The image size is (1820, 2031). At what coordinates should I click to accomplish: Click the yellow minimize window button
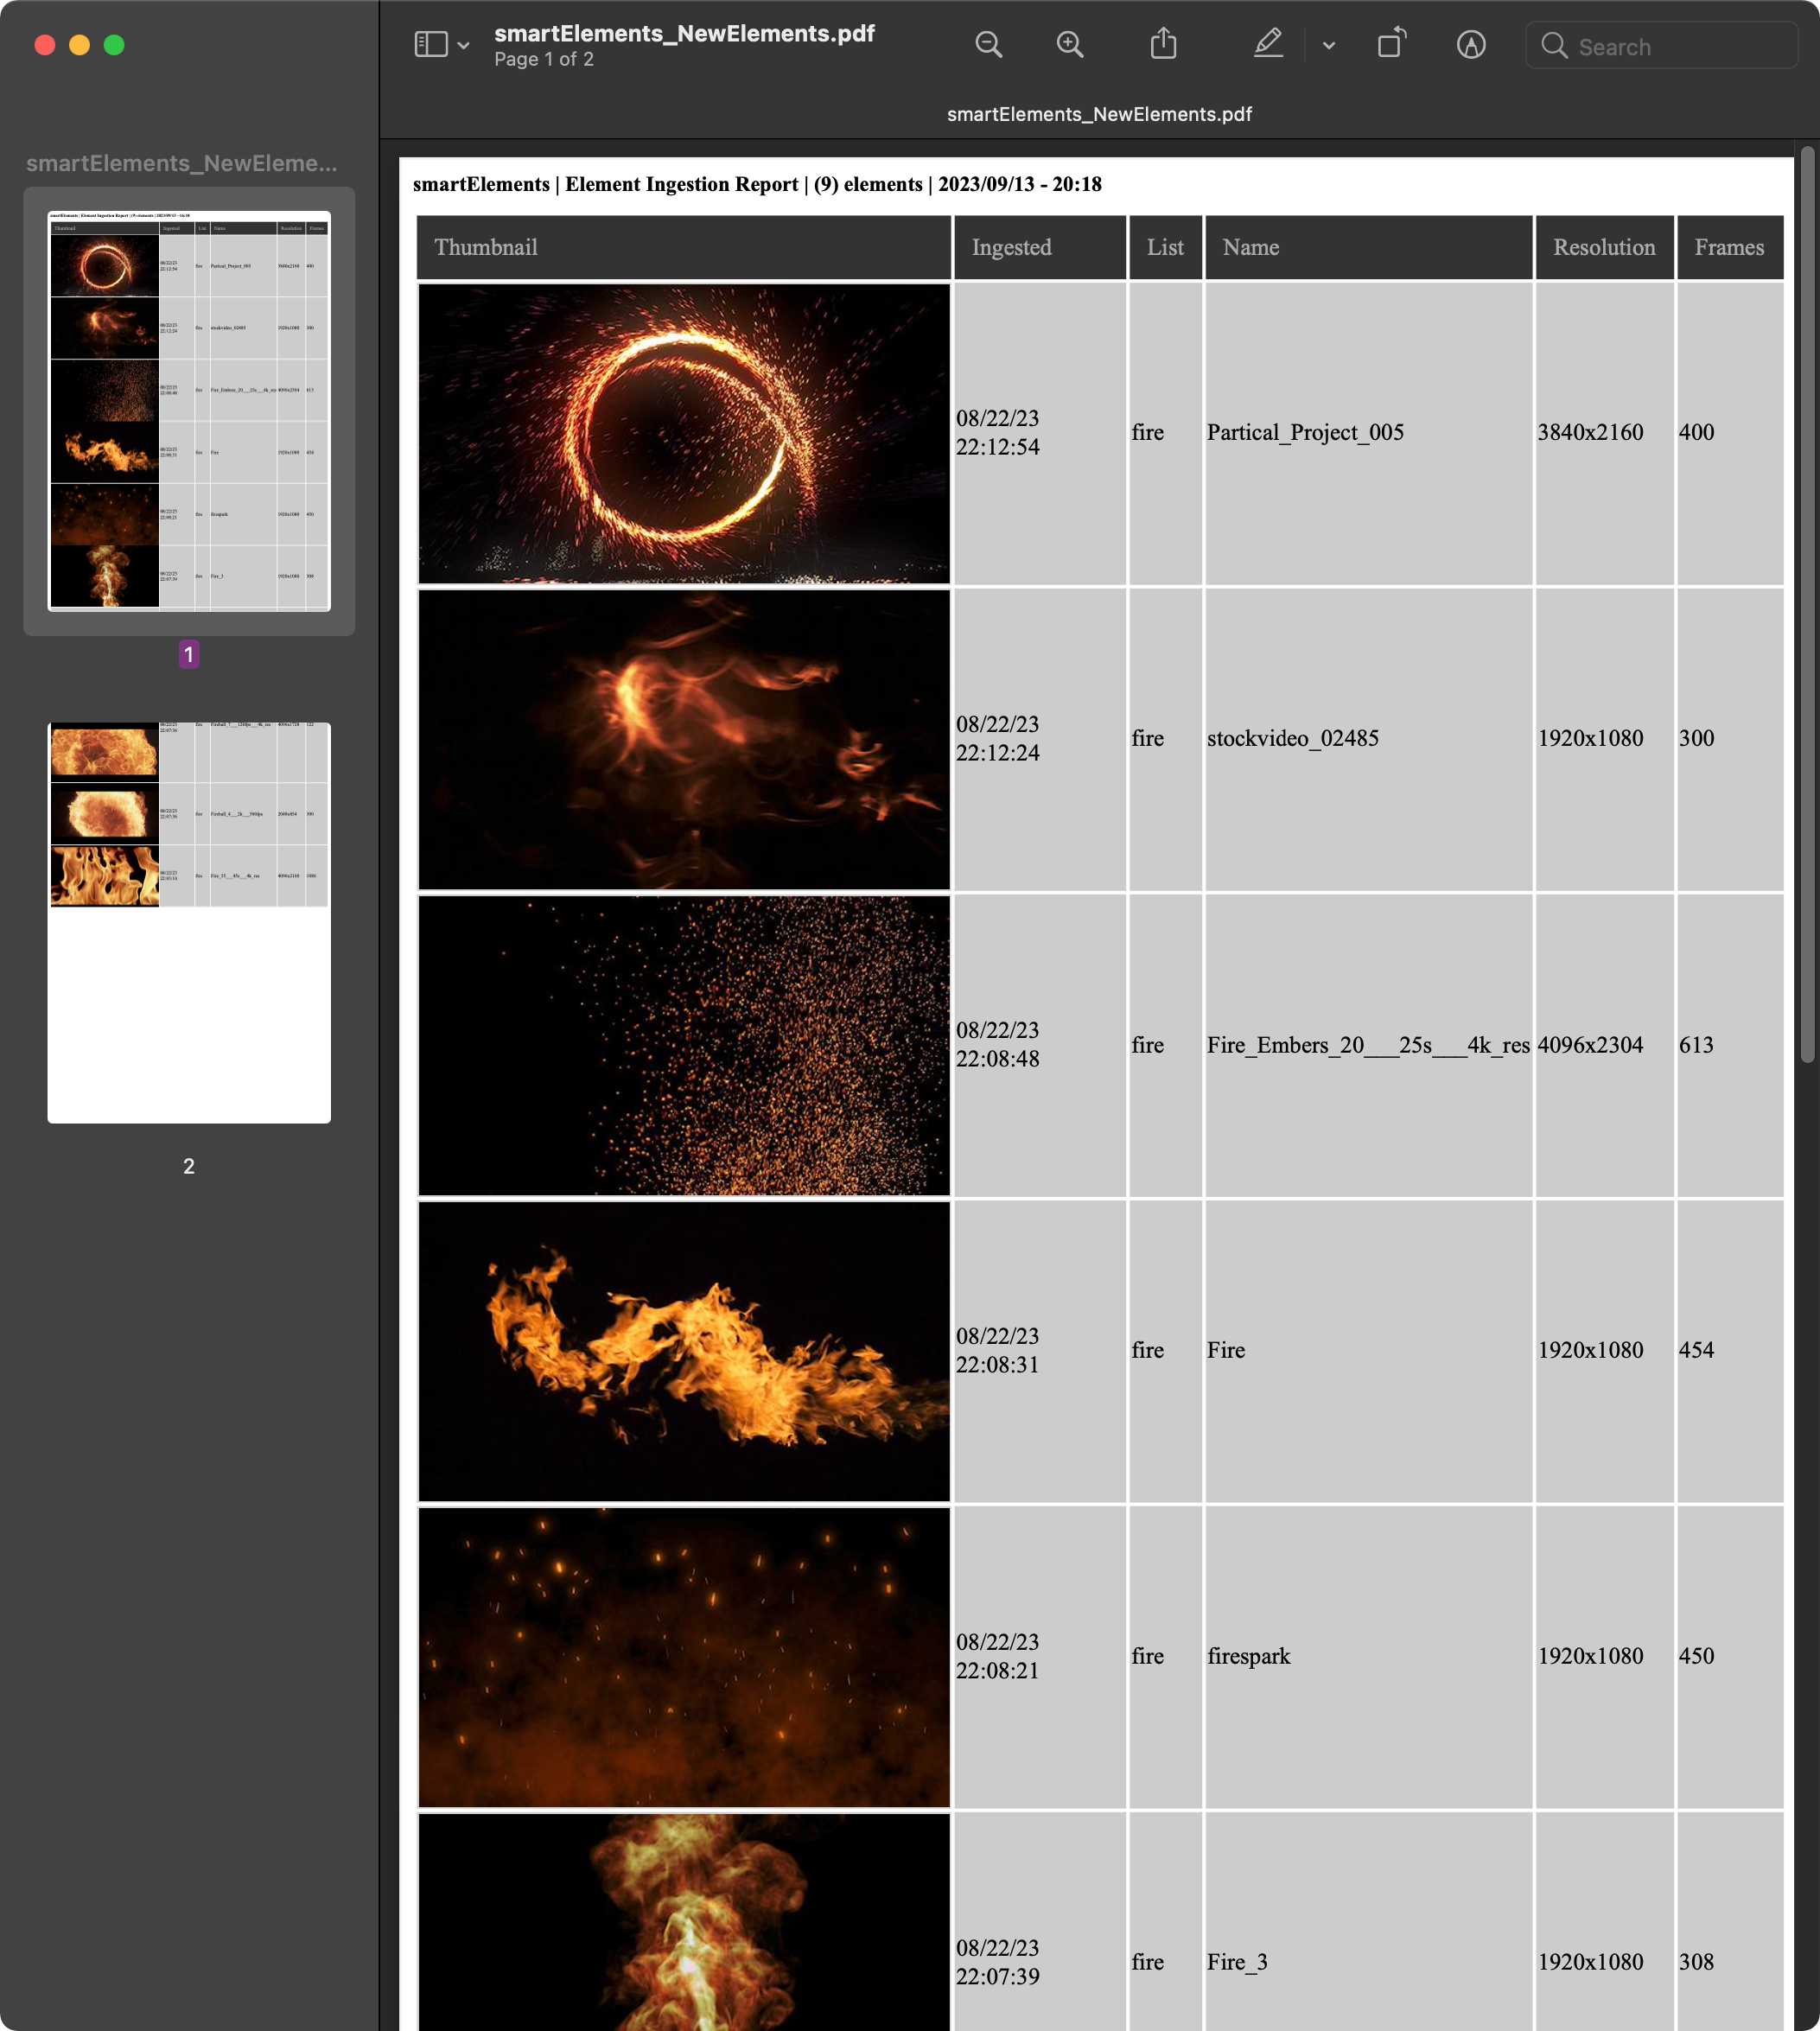(80, 45)
